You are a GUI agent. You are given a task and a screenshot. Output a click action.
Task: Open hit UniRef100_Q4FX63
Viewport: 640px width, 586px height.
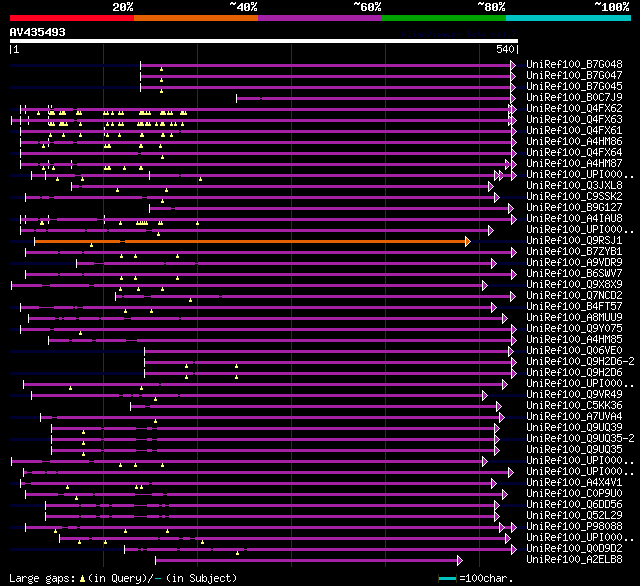coord(574,120)
